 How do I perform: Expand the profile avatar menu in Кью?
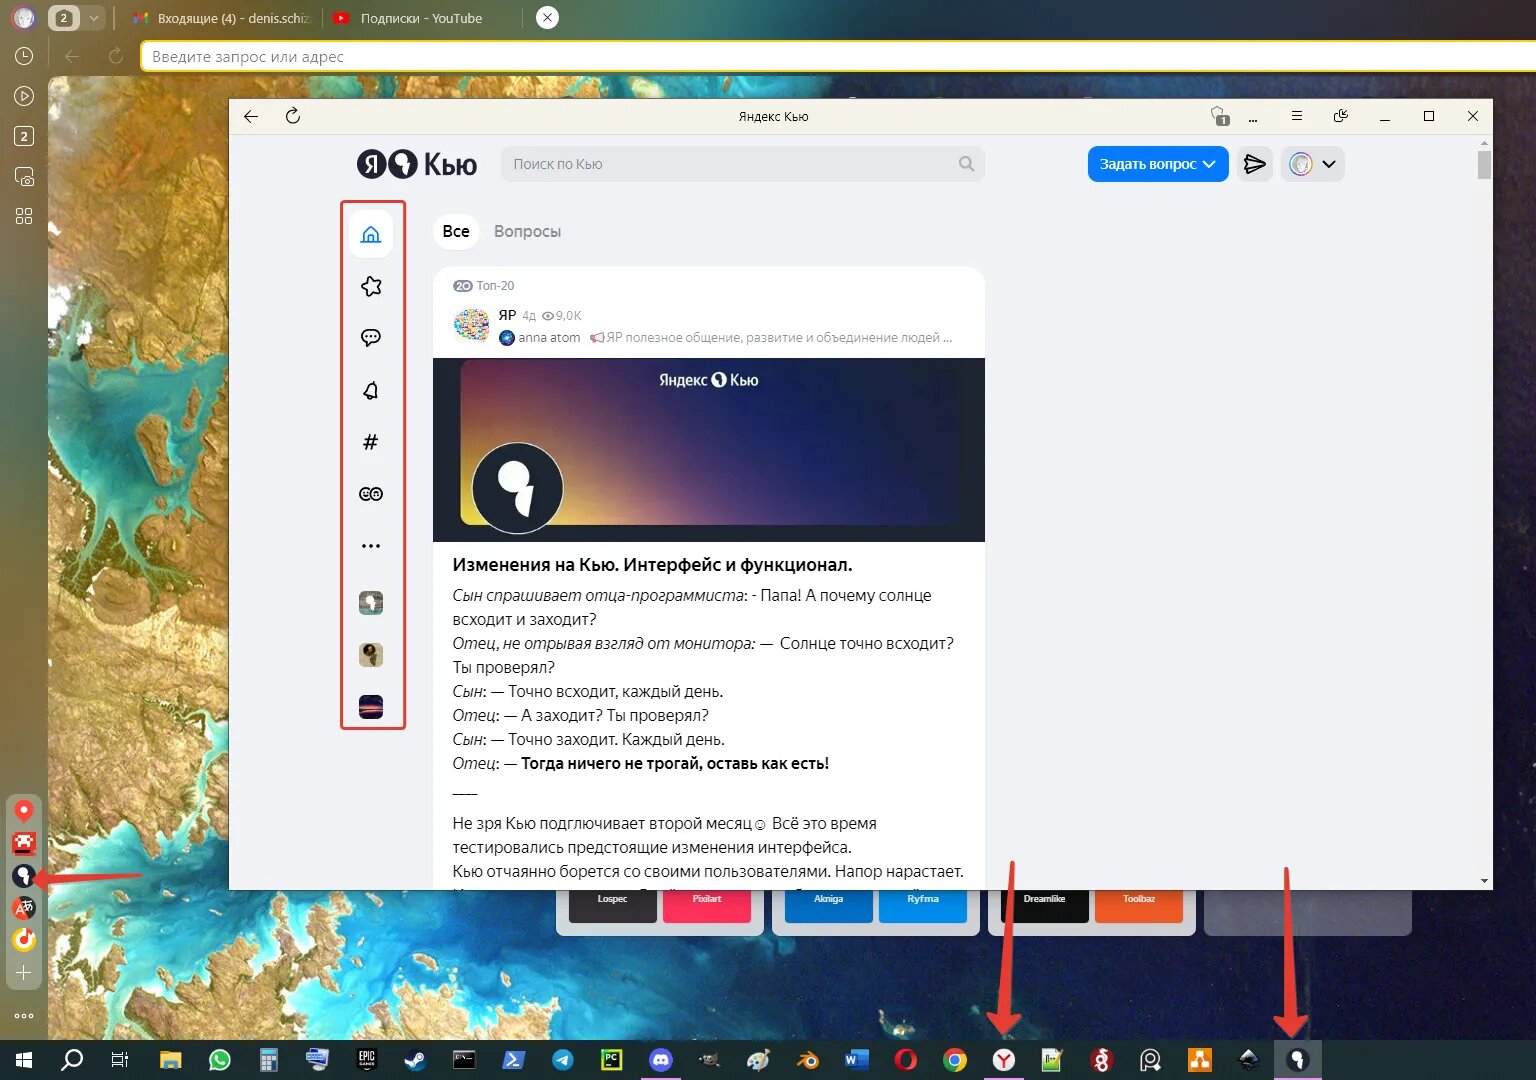pyautogui.click(x=1313, y=164)
